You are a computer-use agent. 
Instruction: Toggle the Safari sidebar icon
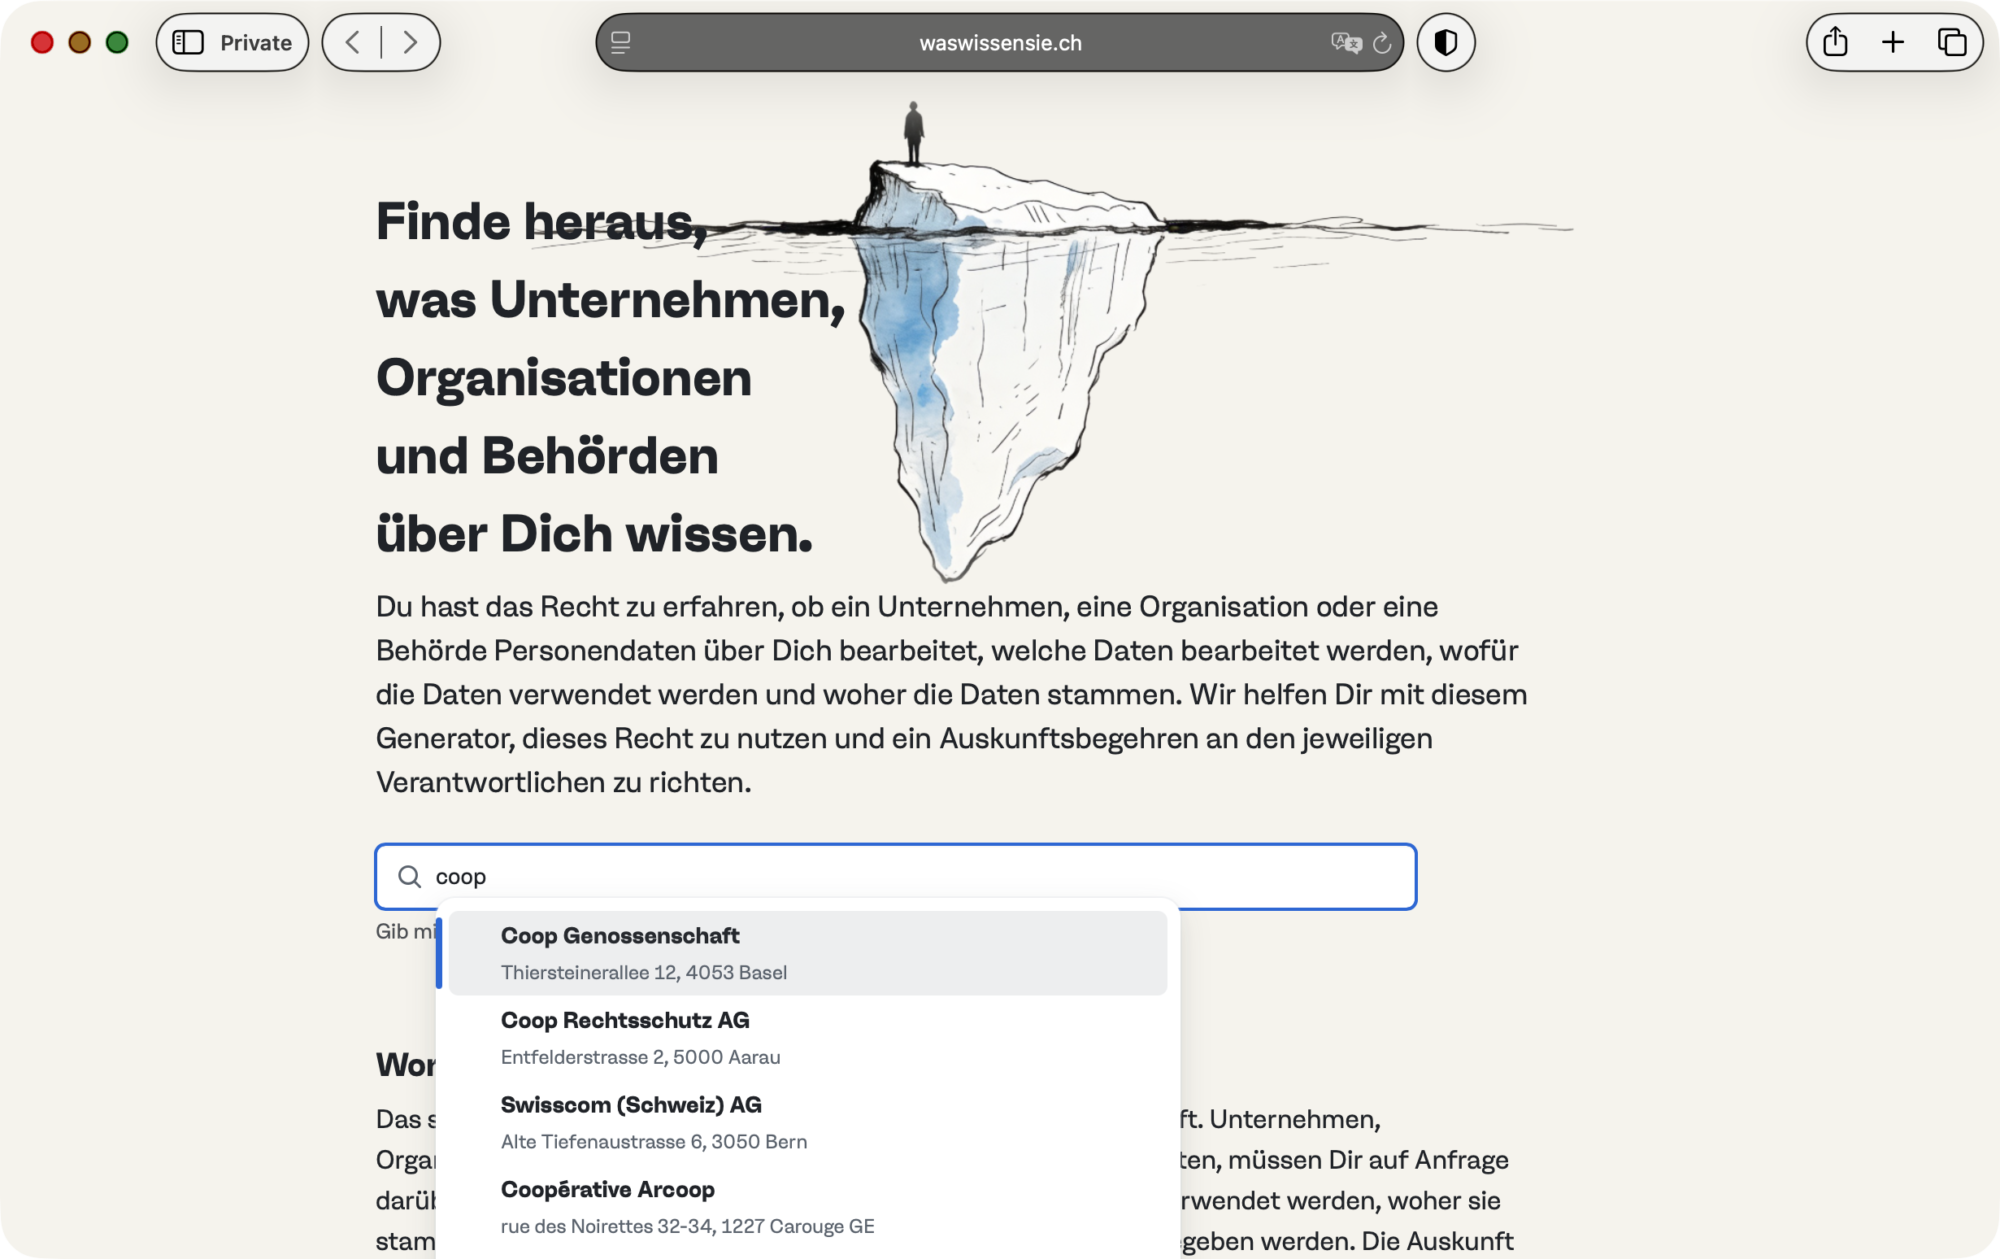[x=188, y=42]
